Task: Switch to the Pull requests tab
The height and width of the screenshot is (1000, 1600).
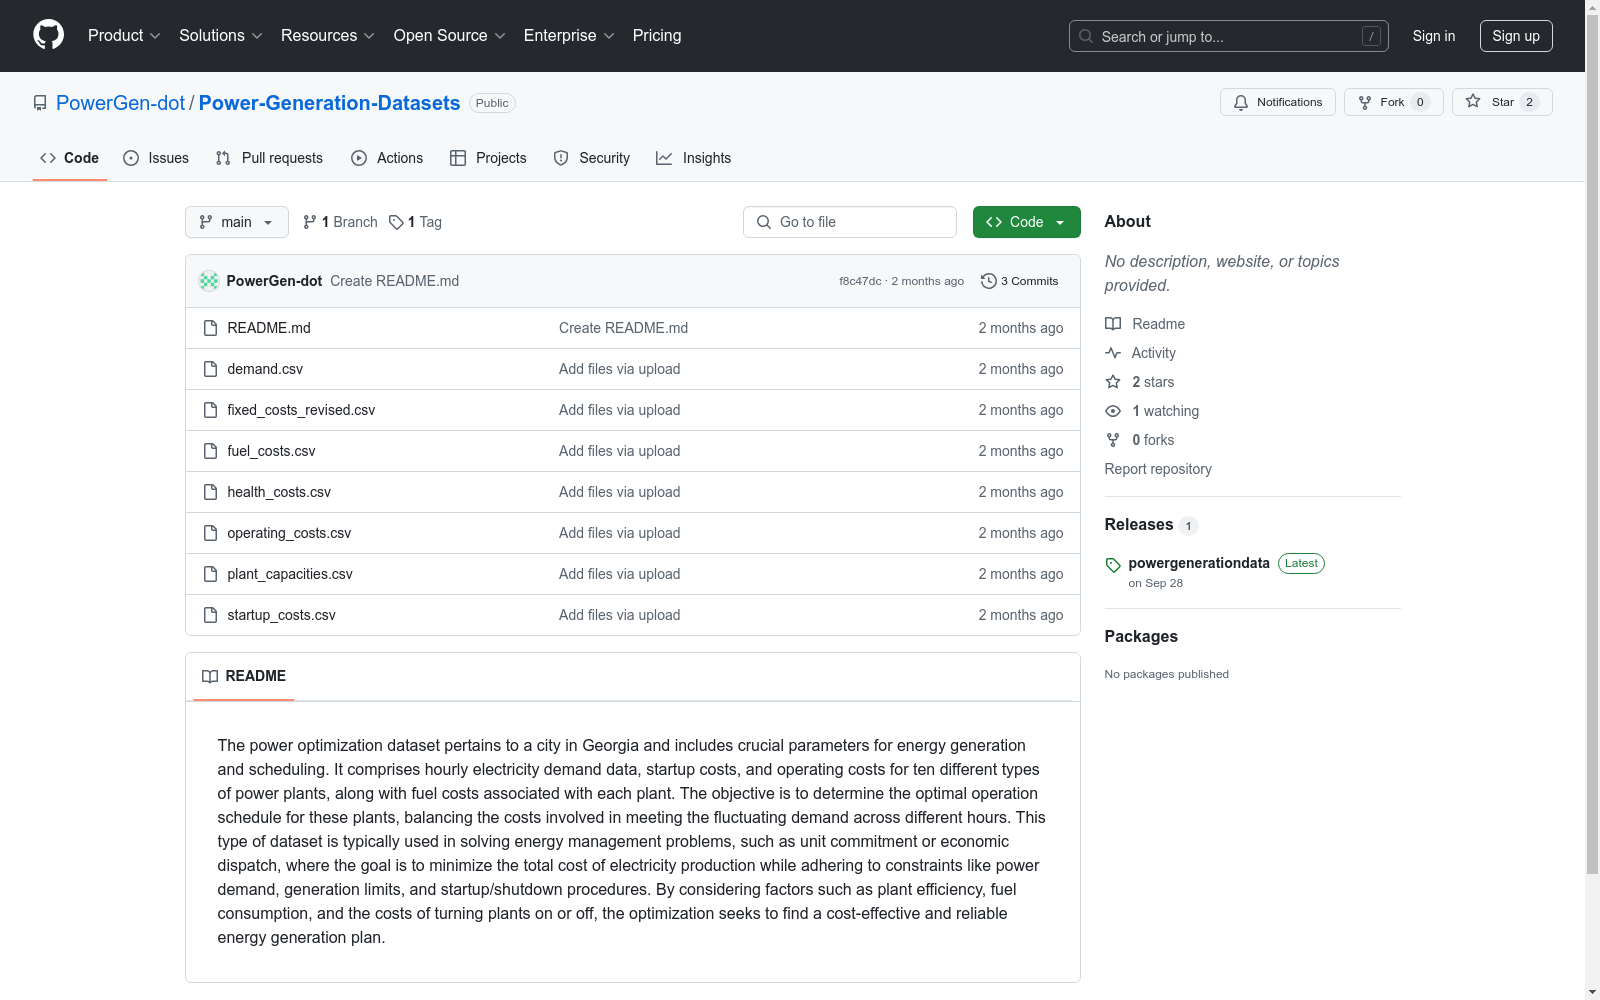Action: [x=269, y=158]
